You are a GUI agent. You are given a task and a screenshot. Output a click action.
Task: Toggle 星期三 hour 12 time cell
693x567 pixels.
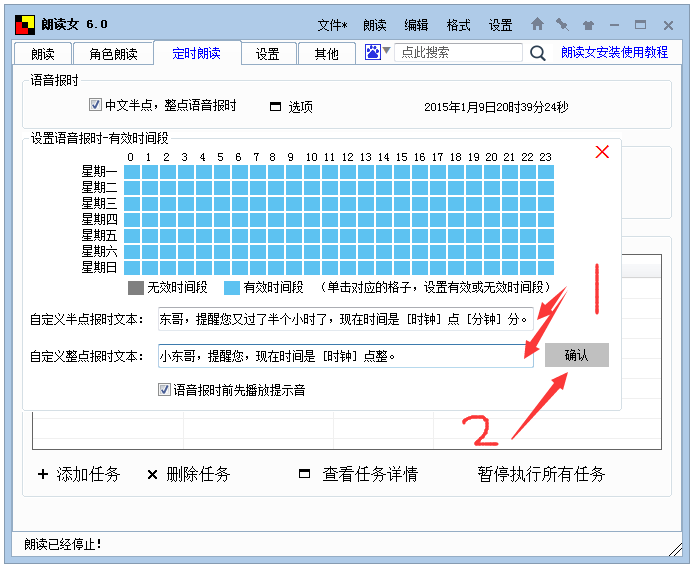tap(348, 204)
